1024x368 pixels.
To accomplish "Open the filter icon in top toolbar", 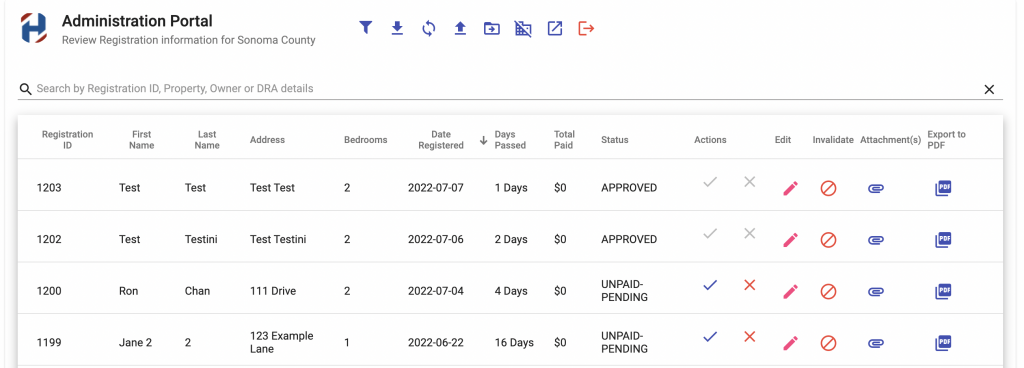I will coord(366,28).
